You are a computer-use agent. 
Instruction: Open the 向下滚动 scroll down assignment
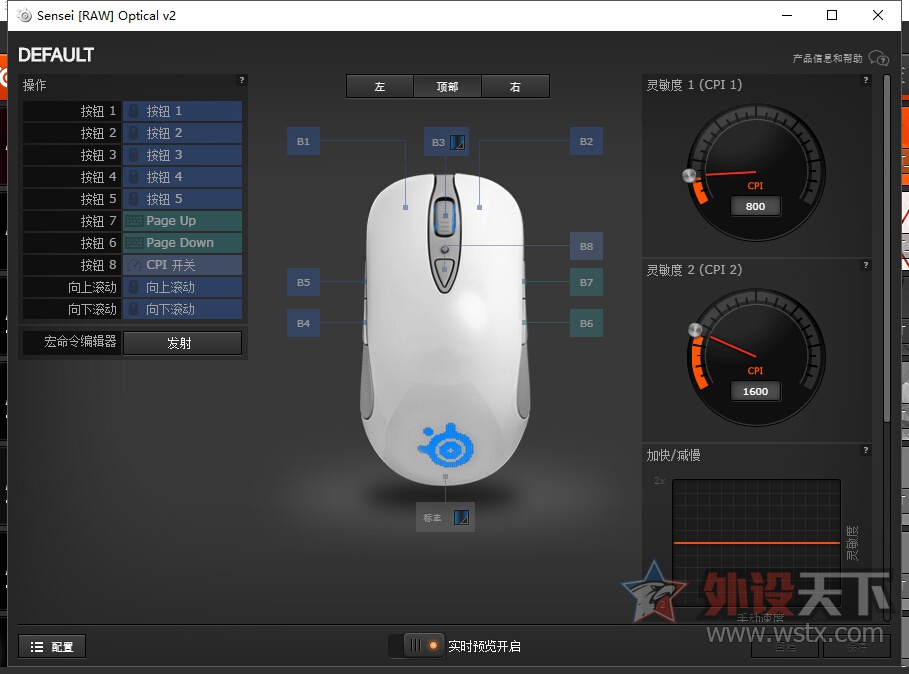click(182, 309)
